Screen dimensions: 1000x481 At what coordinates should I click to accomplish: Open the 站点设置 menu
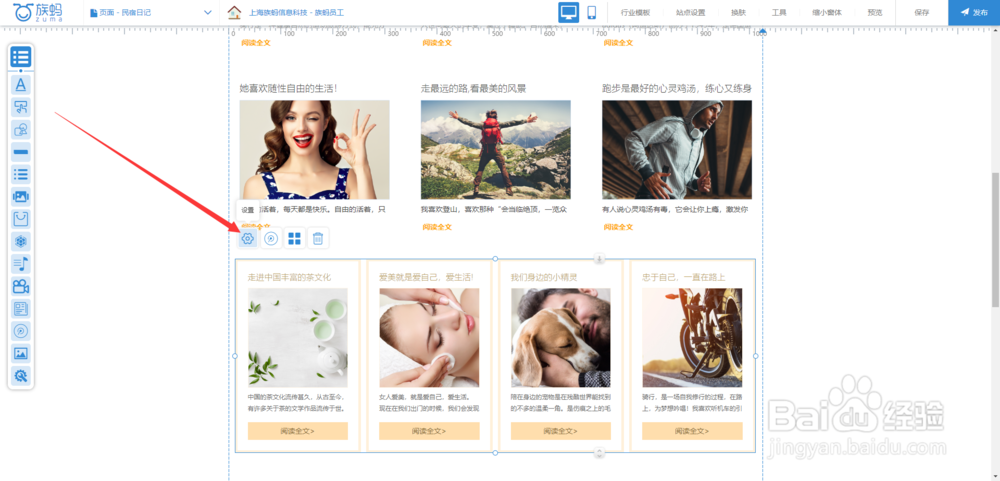[x=691, y=12]
